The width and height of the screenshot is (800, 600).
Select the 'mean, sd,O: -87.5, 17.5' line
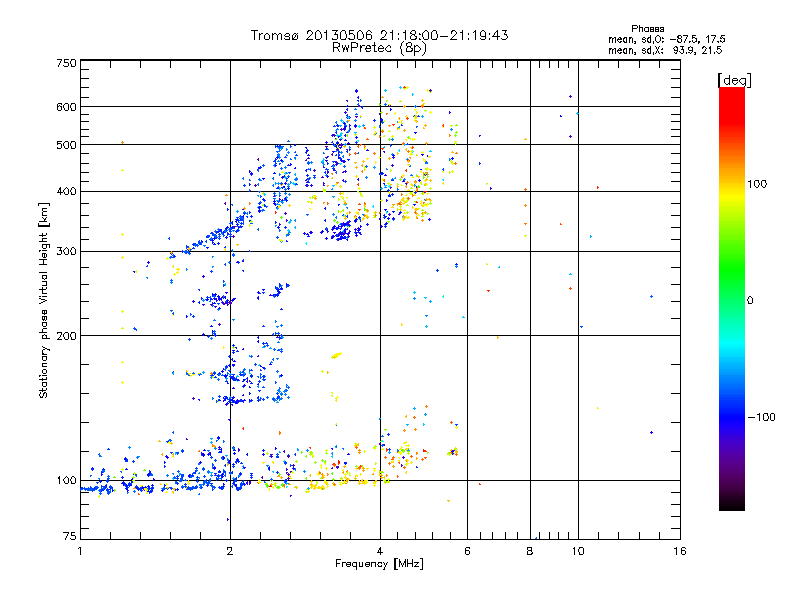point(666,39)
